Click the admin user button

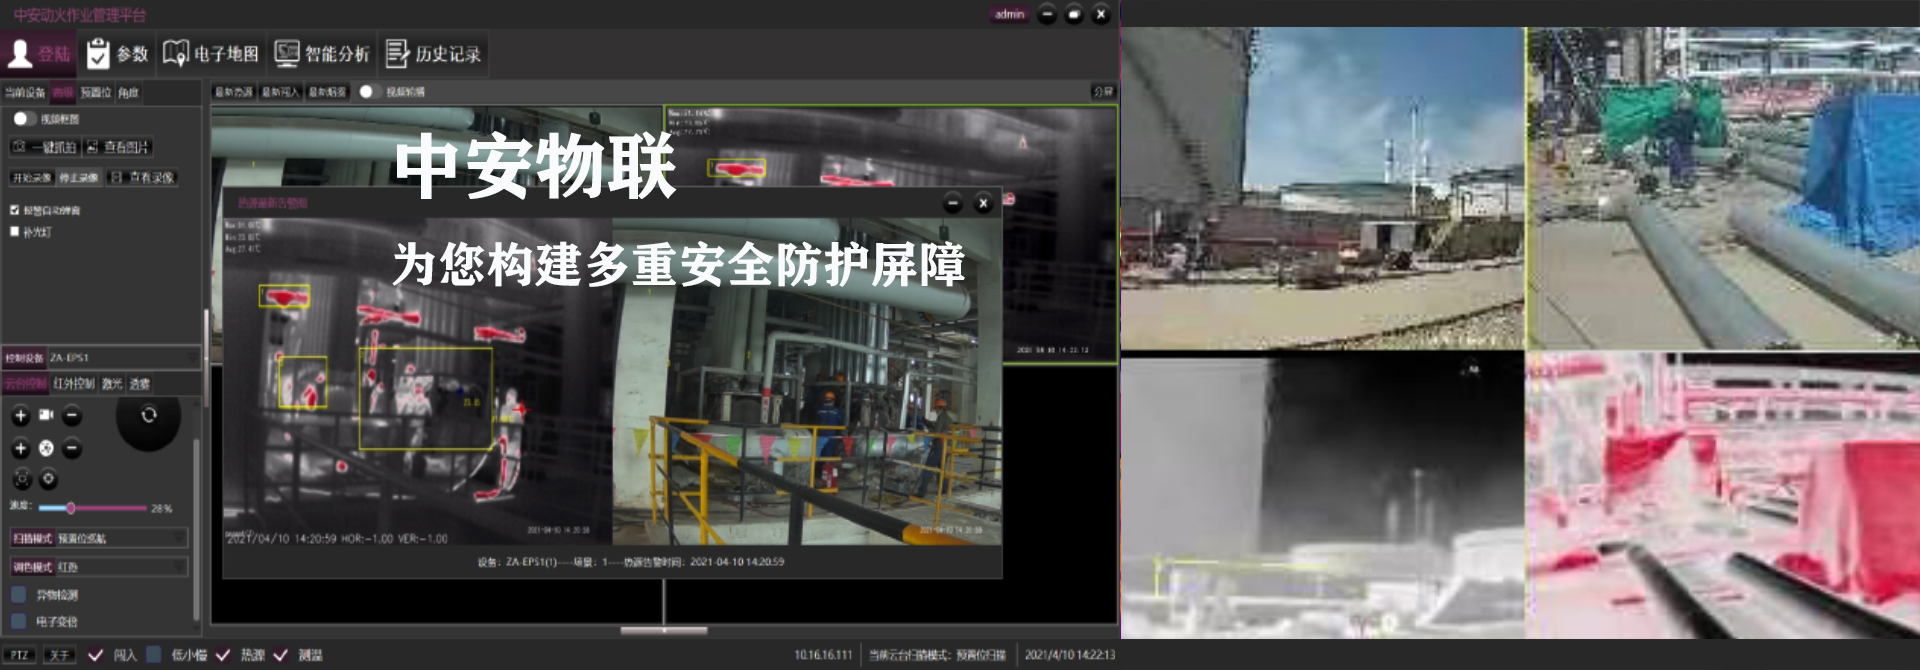coord(1009,14)
